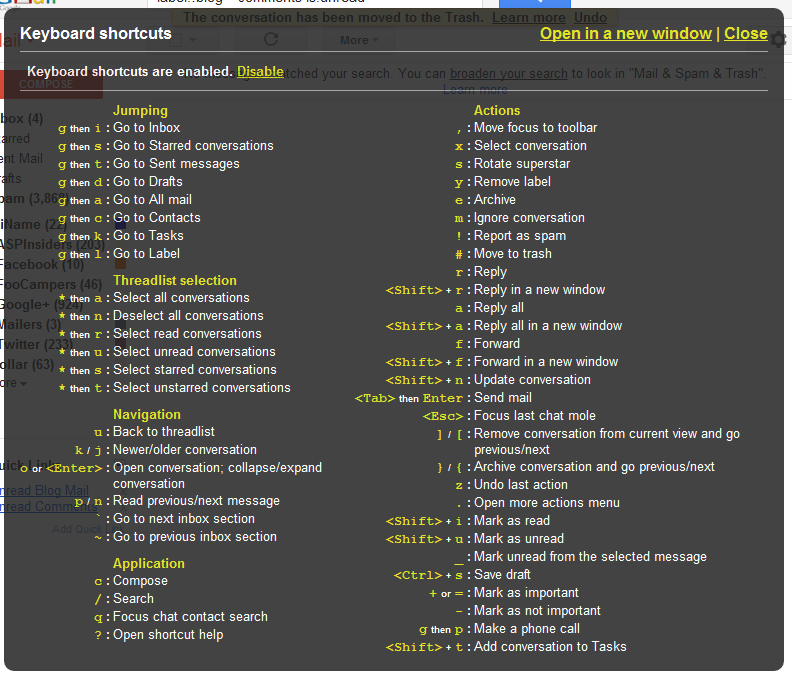This screenshot has width=792, height=676.
Task: Select 'Go to Sent messages' text
Action: [x=176, y=164]
